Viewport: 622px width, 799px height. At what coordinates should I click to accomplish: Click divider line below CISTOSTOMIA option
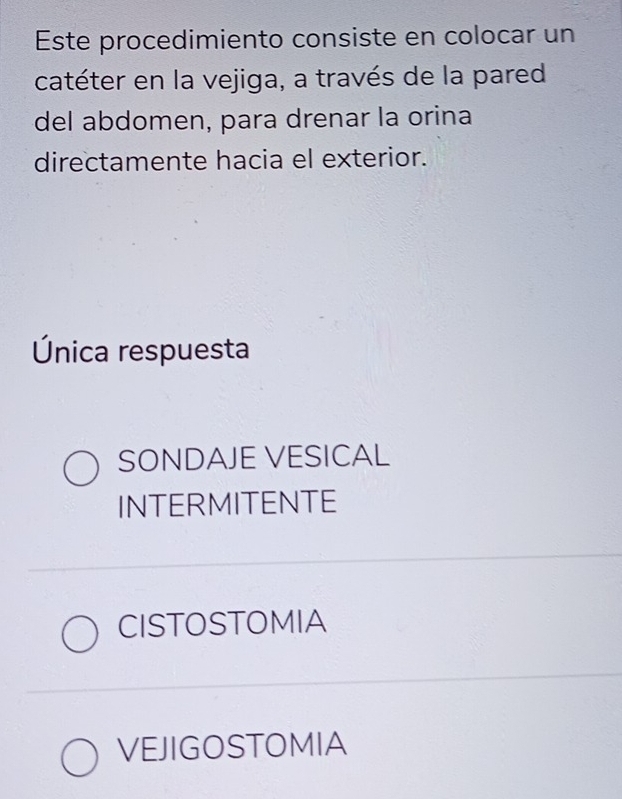pos(324,683)
